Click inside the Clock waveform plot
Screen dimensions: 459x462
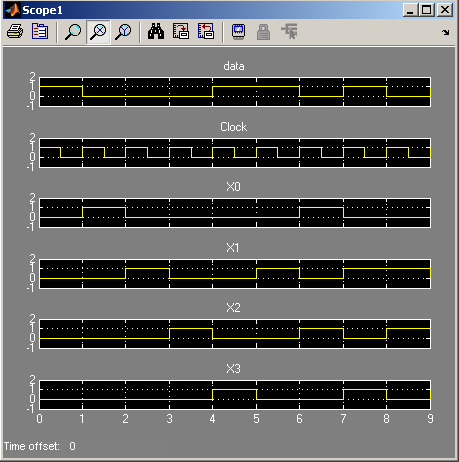point(235,153)
